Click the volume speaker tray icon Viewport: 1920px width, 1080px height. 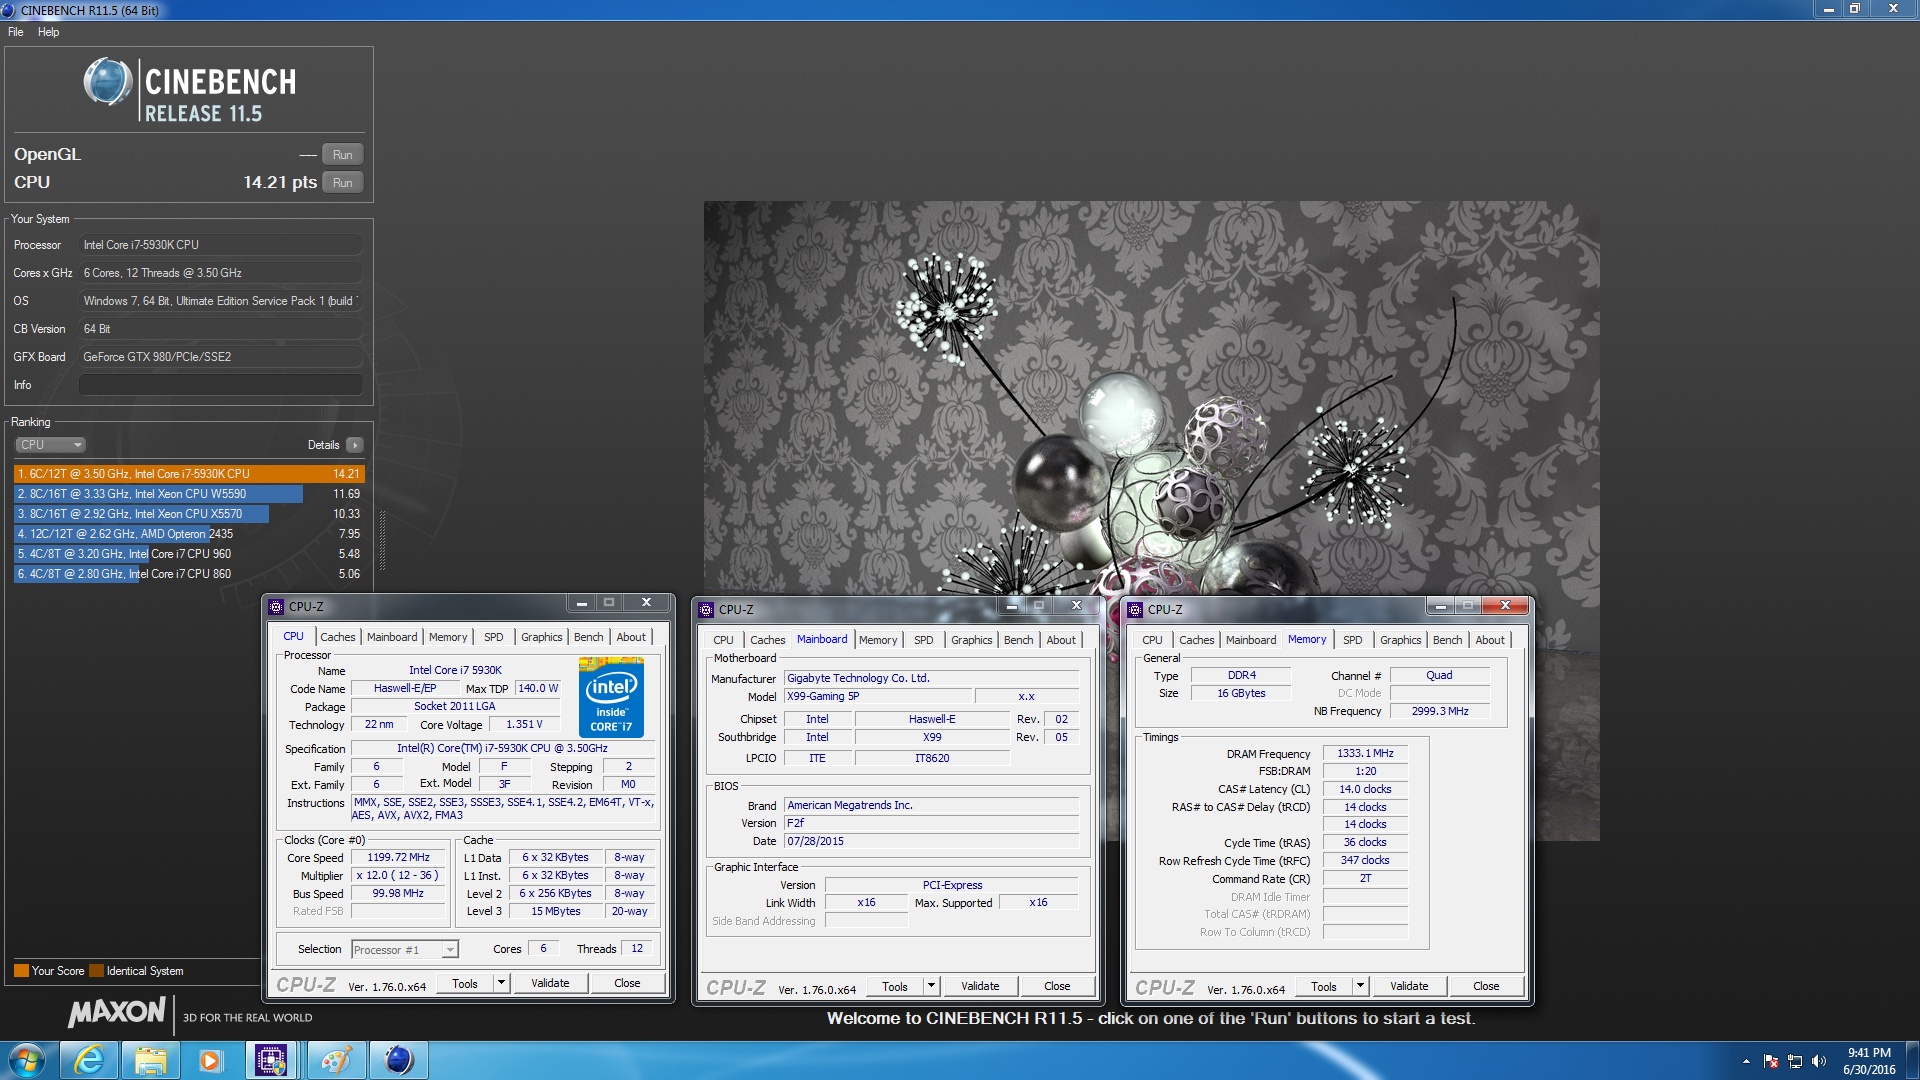pos(1819,1061)
